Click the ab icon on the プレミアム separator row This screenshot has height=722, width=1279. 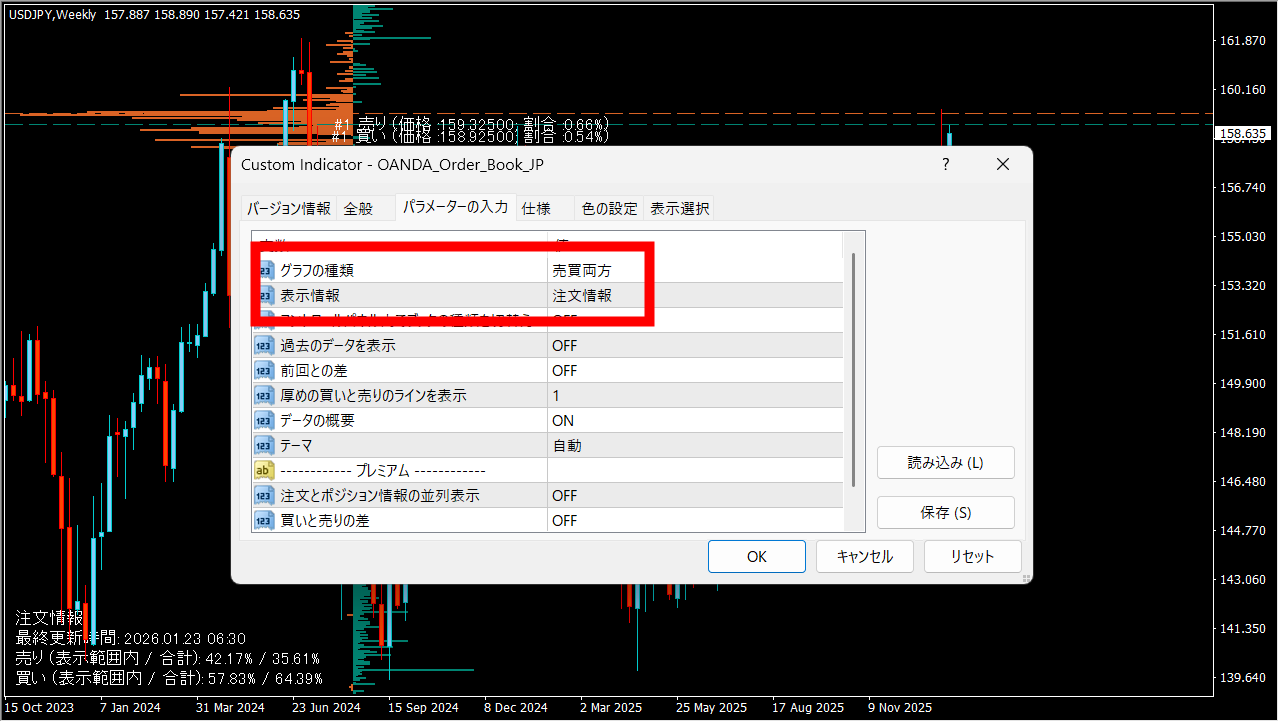click(264, 470)
